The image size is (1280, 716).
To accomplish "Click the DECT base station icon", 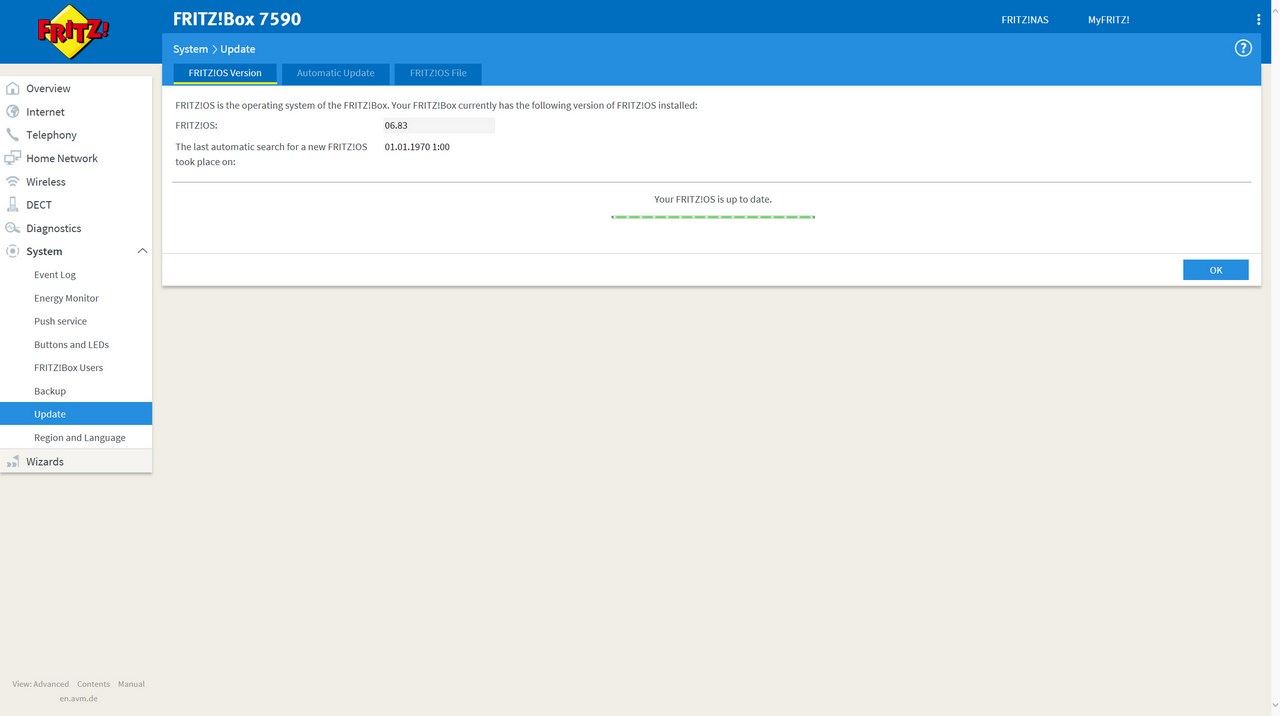I will 13,205.
